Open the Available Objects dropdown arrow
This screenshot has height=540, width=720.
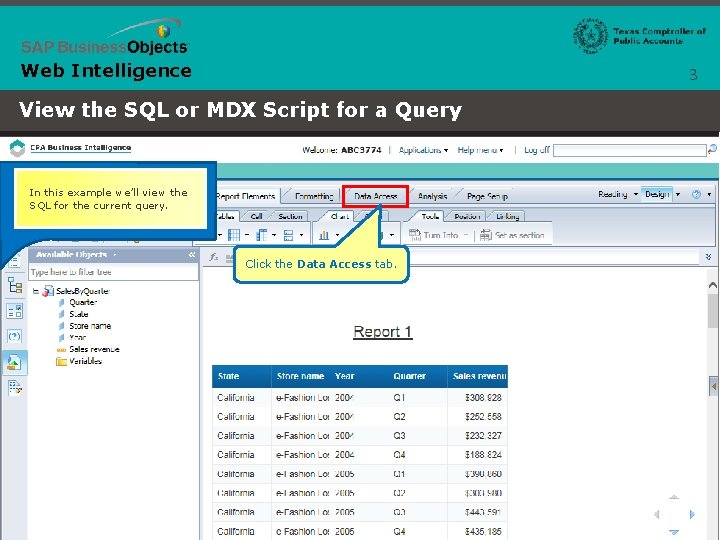[x=115, y=255]
